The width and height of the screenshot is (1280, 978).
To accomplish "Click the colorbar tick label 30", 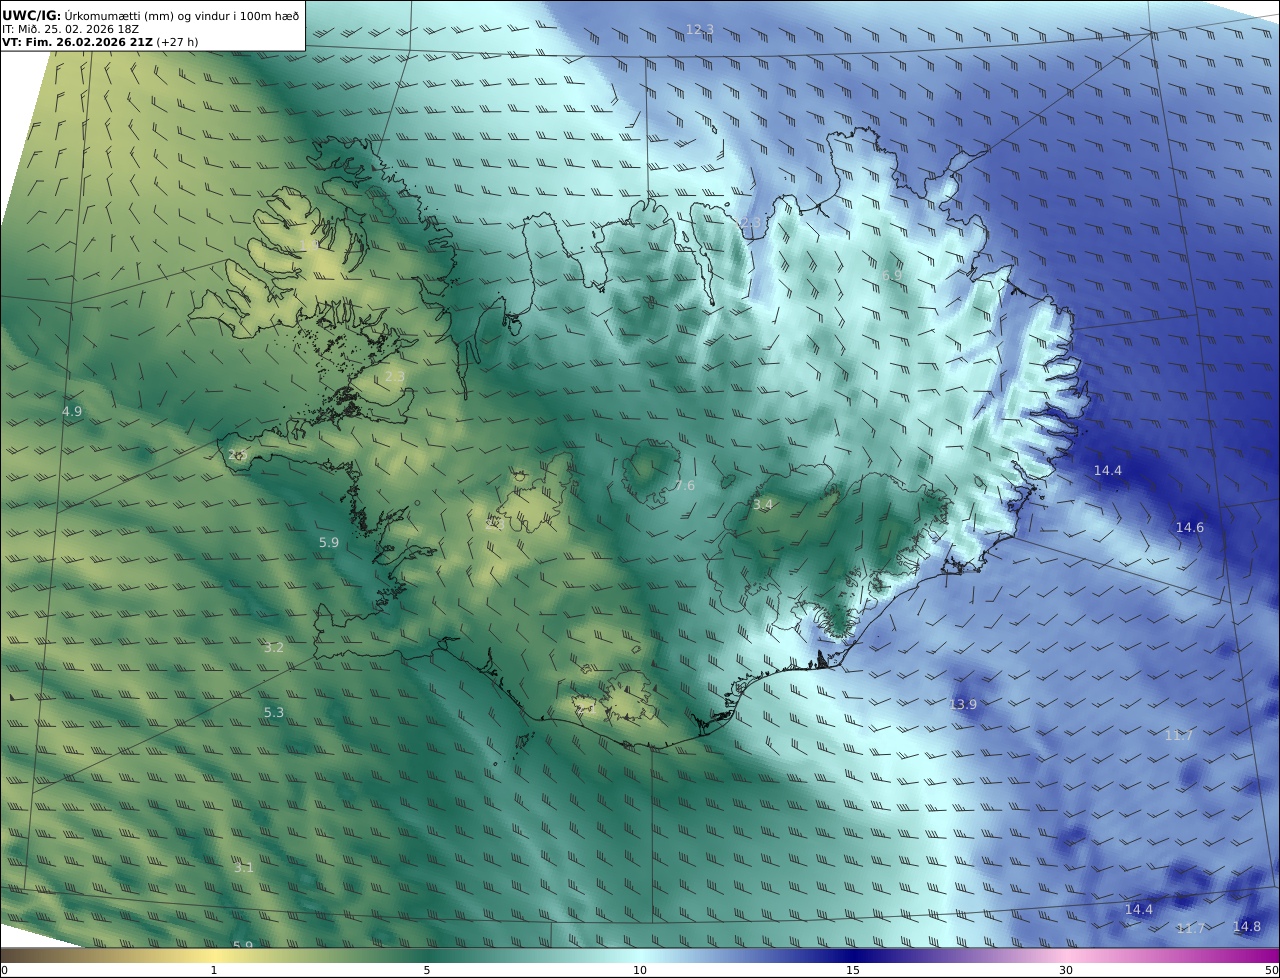I will 1066,970.
